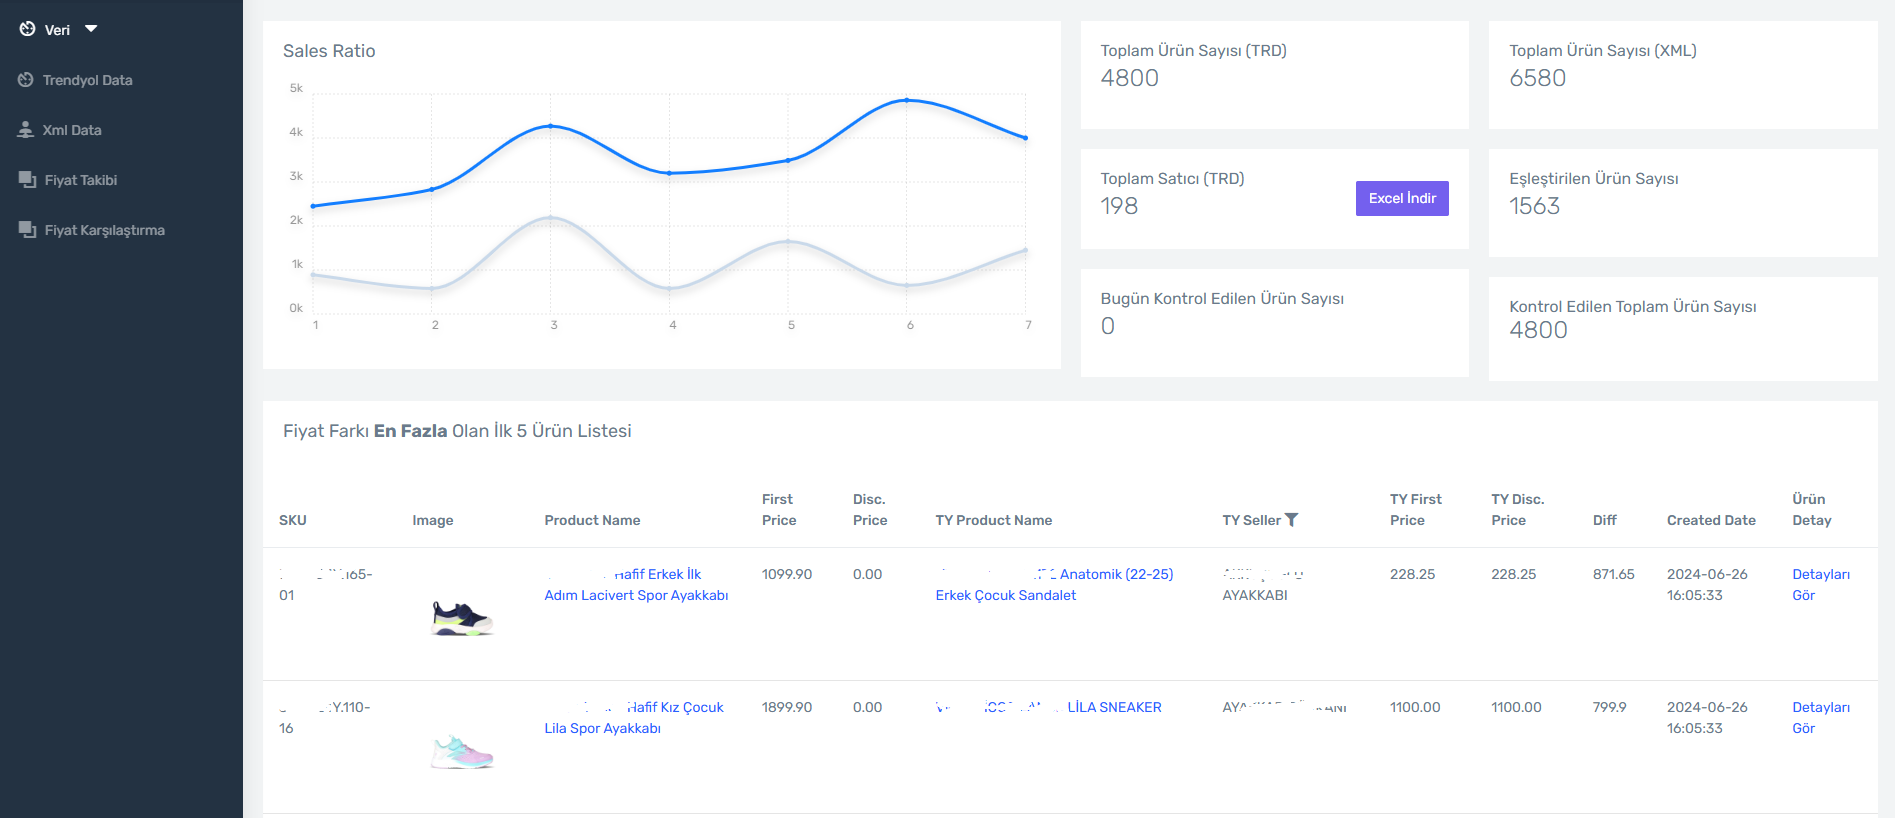Click the Fiyat Takibi sidebar icon
The height and width of the screenshot is (818, 1895).
[27, 180]
